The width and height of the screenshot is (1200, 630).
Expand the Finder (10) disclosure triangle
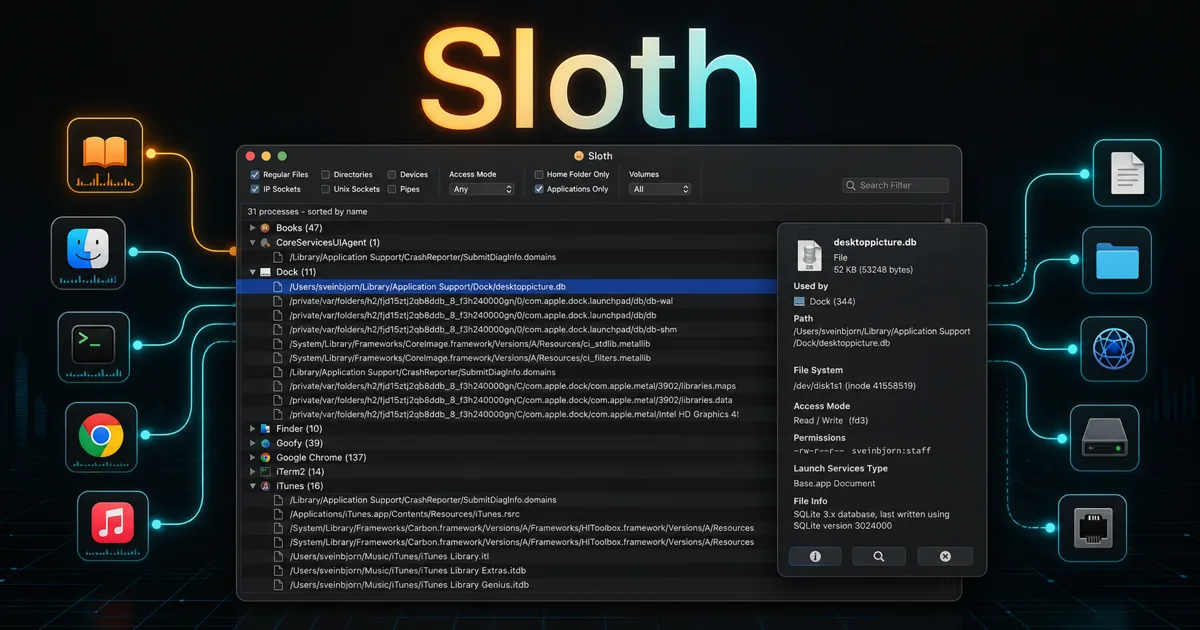click(252, 428)
